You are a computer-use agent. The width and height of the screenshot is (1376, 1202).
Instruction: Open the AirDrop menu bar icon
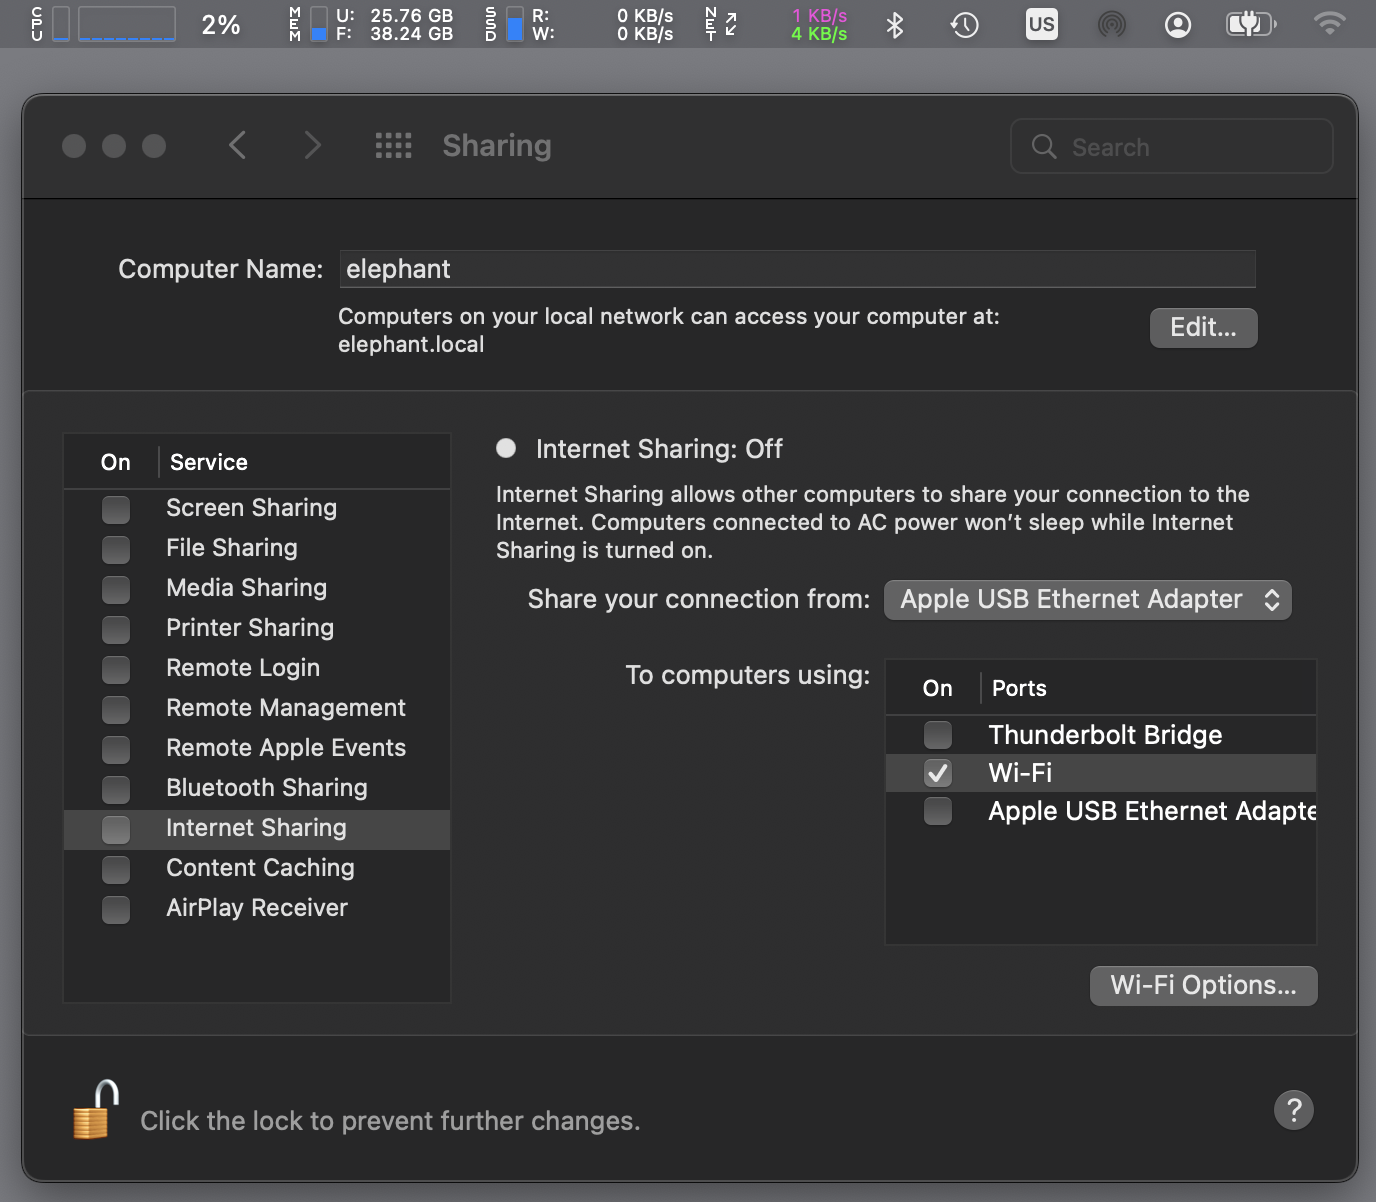click(x=1111, y=25)
